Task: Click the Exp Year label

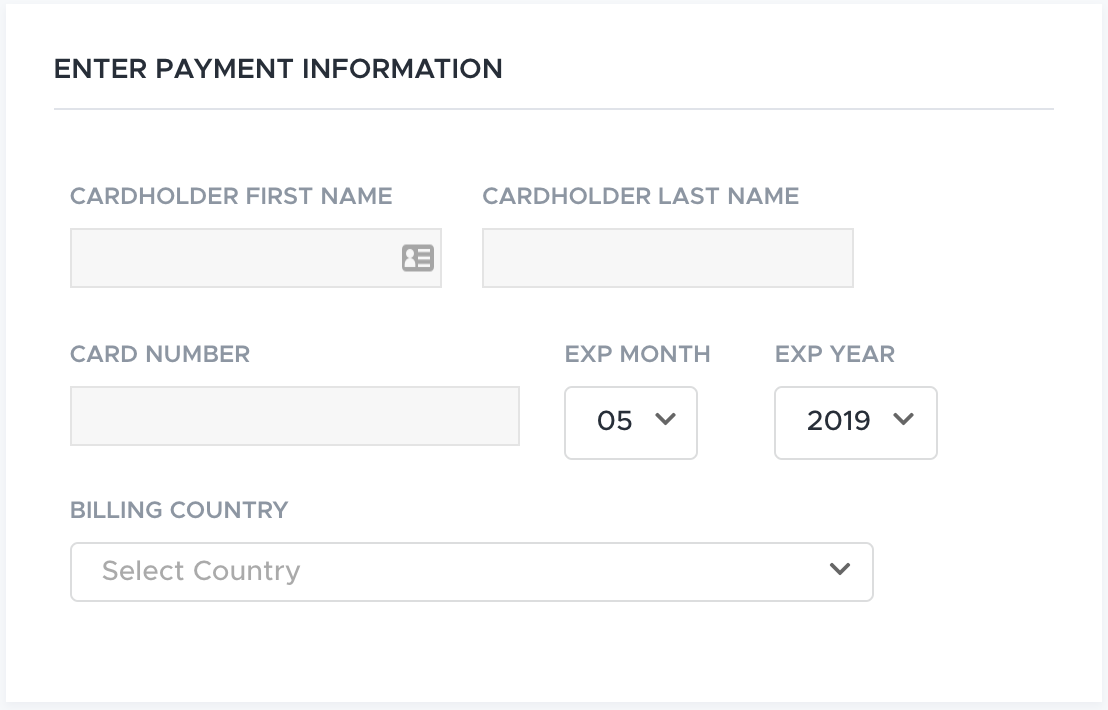Action: 835,354
